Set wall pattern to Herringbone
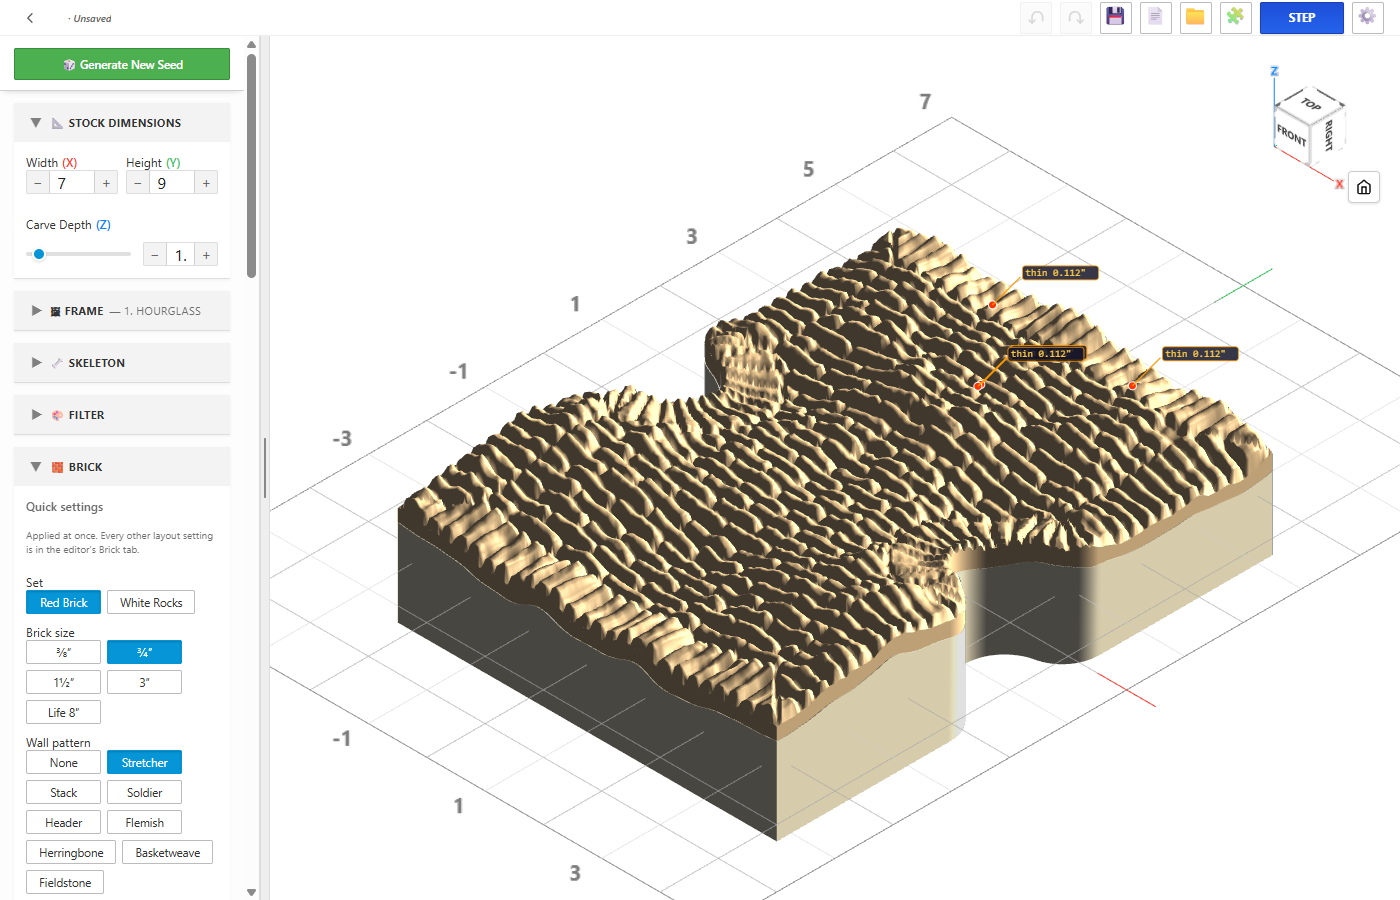The image size is (1400, 900). tap(71, 852)
